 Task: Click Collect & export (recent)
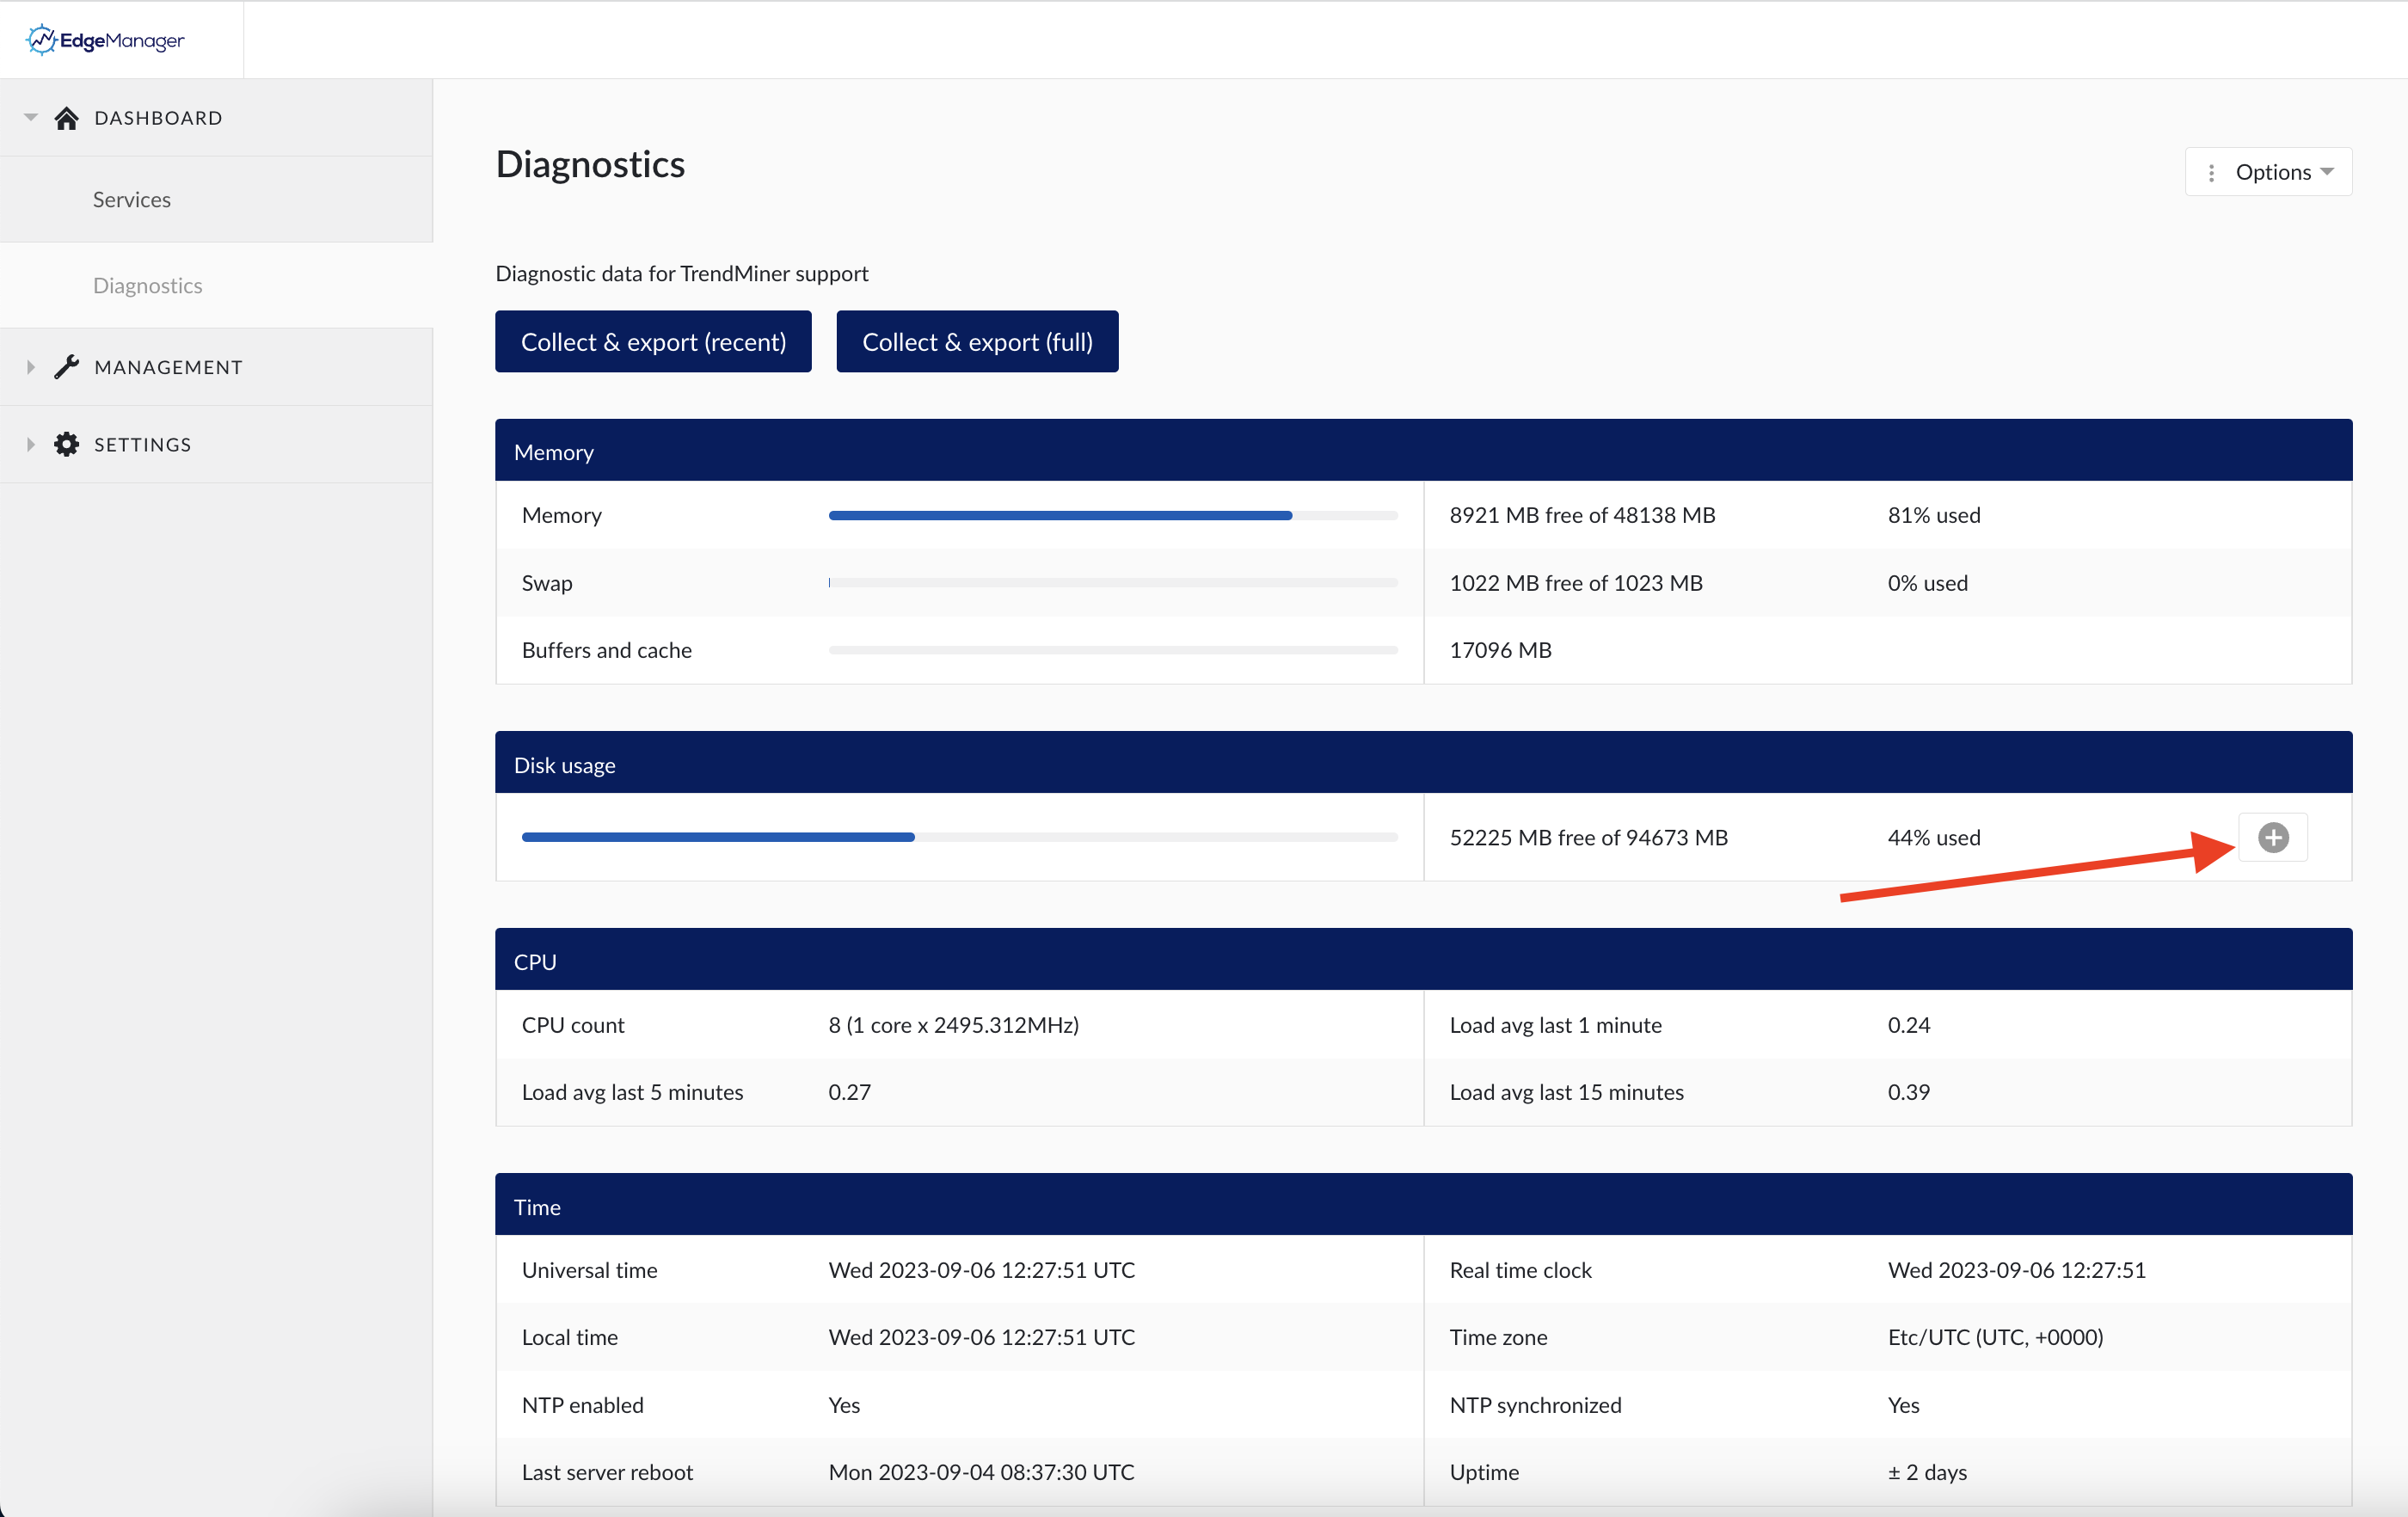[x=653, y=341]
